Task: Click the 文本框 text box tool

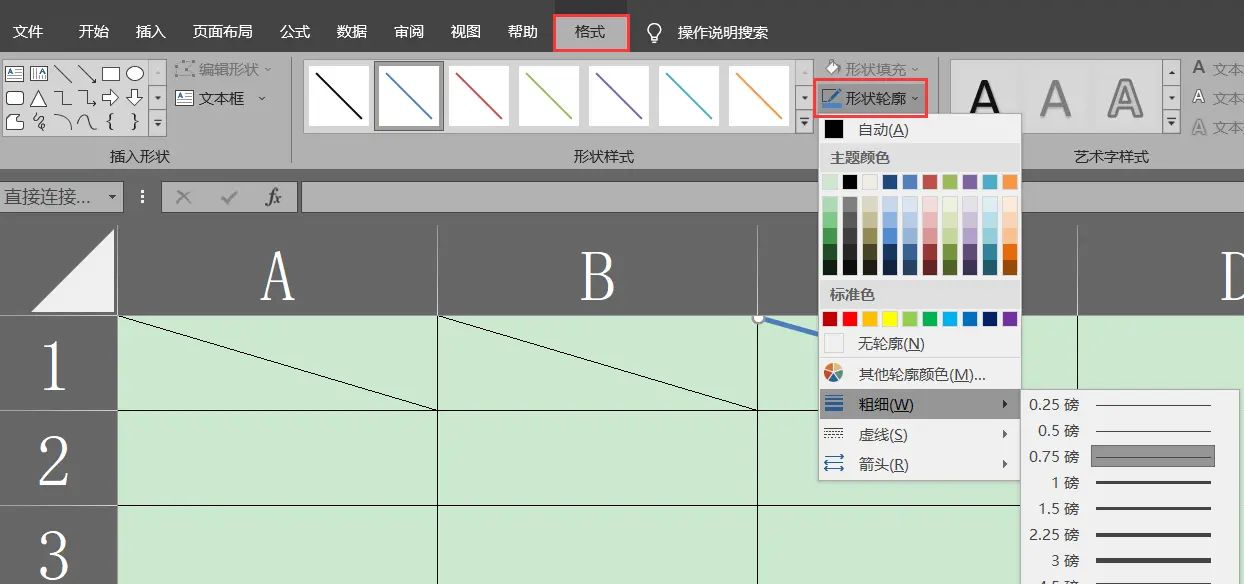Action: click(221, 98)
